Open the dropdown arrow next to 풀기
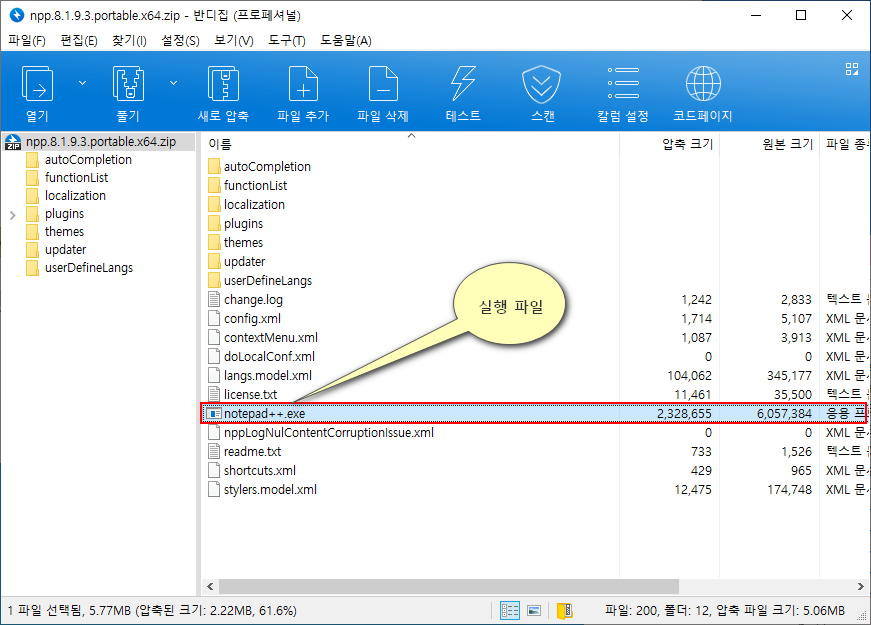871x625 pixels. coord(173,83)
